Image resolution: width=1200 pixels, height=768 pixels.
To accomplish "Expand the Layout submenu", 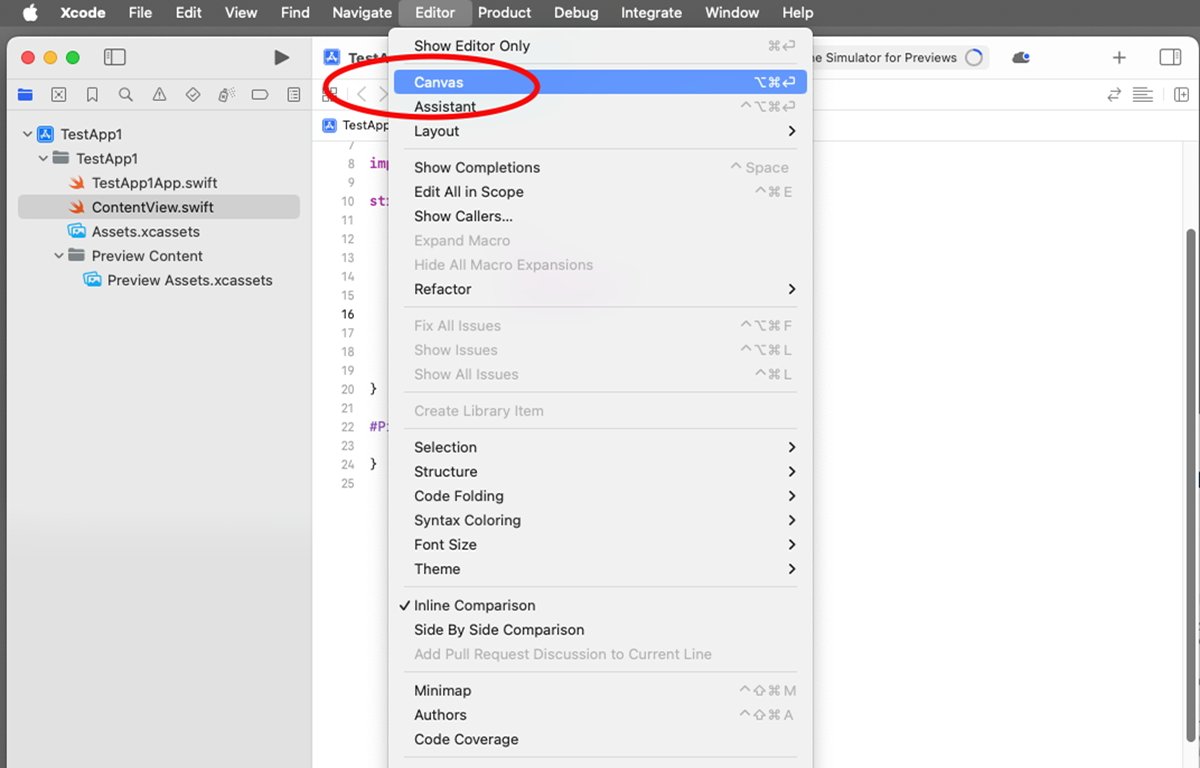I will [x=600, y=131].
